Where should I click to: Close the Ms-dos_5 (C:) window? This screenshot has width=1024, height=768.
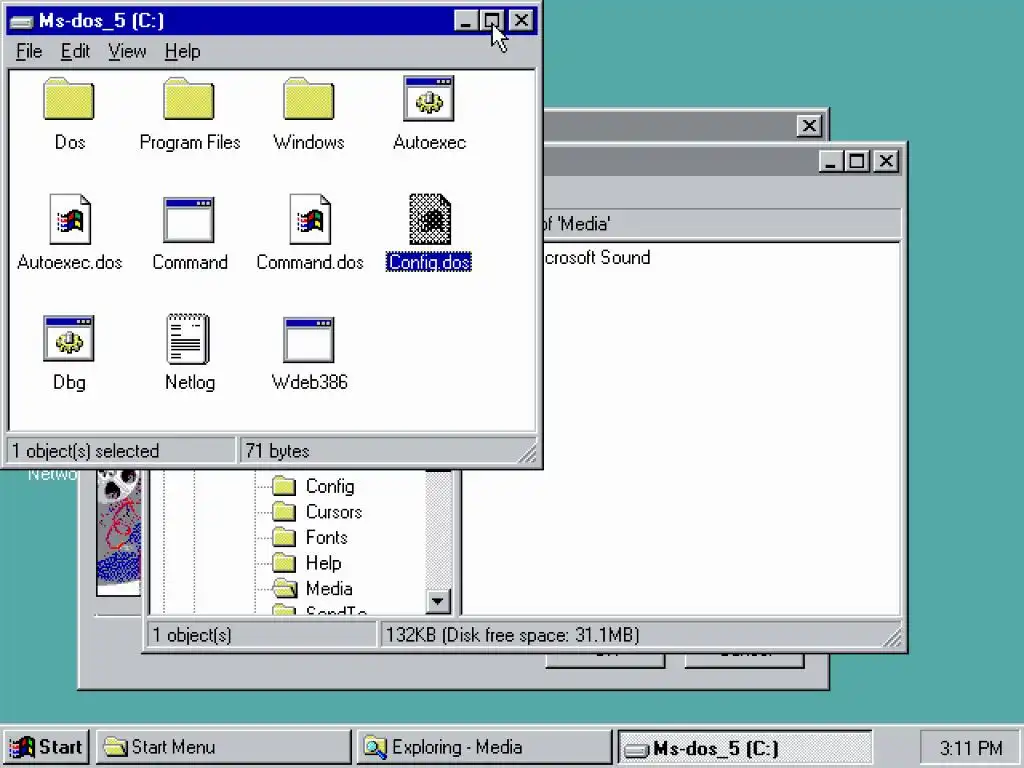[x=521, y=21]
